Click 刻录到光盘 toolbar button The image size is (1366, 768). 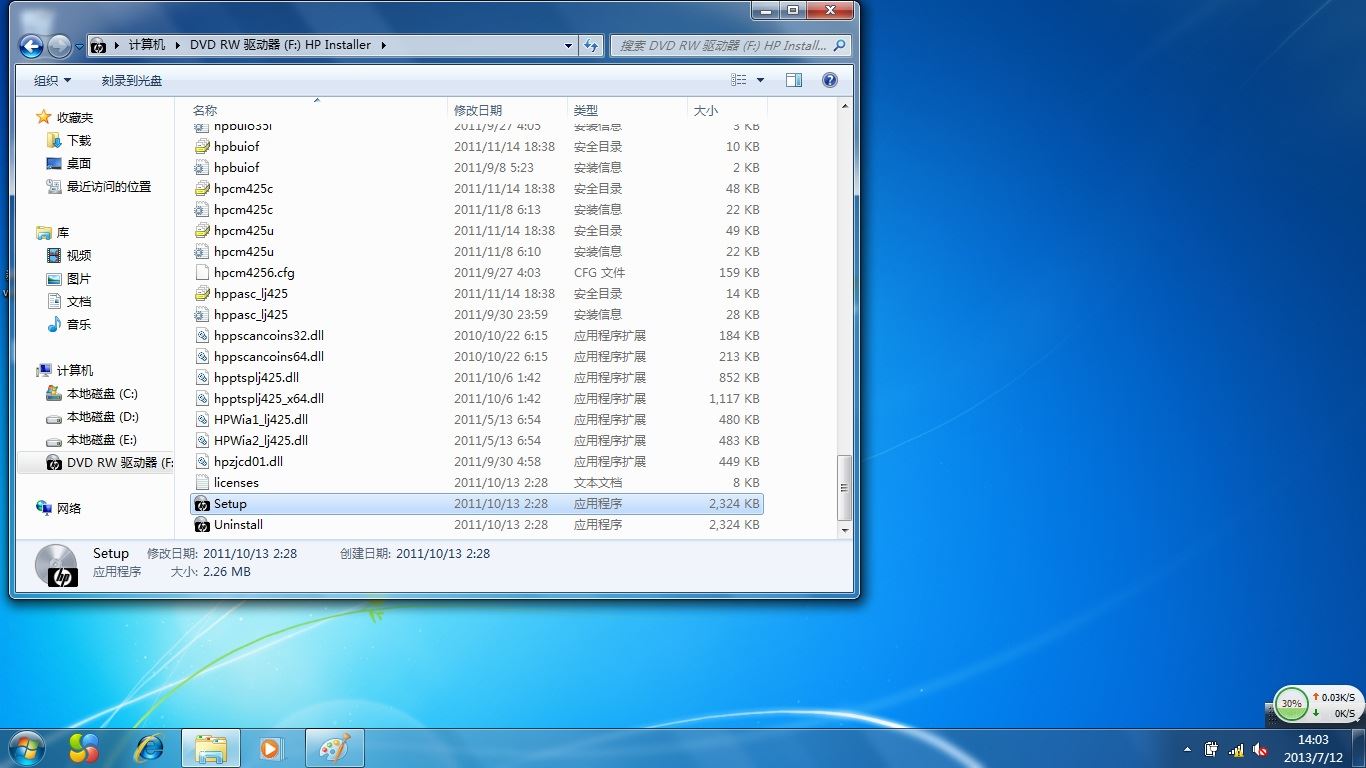point(131,80)
